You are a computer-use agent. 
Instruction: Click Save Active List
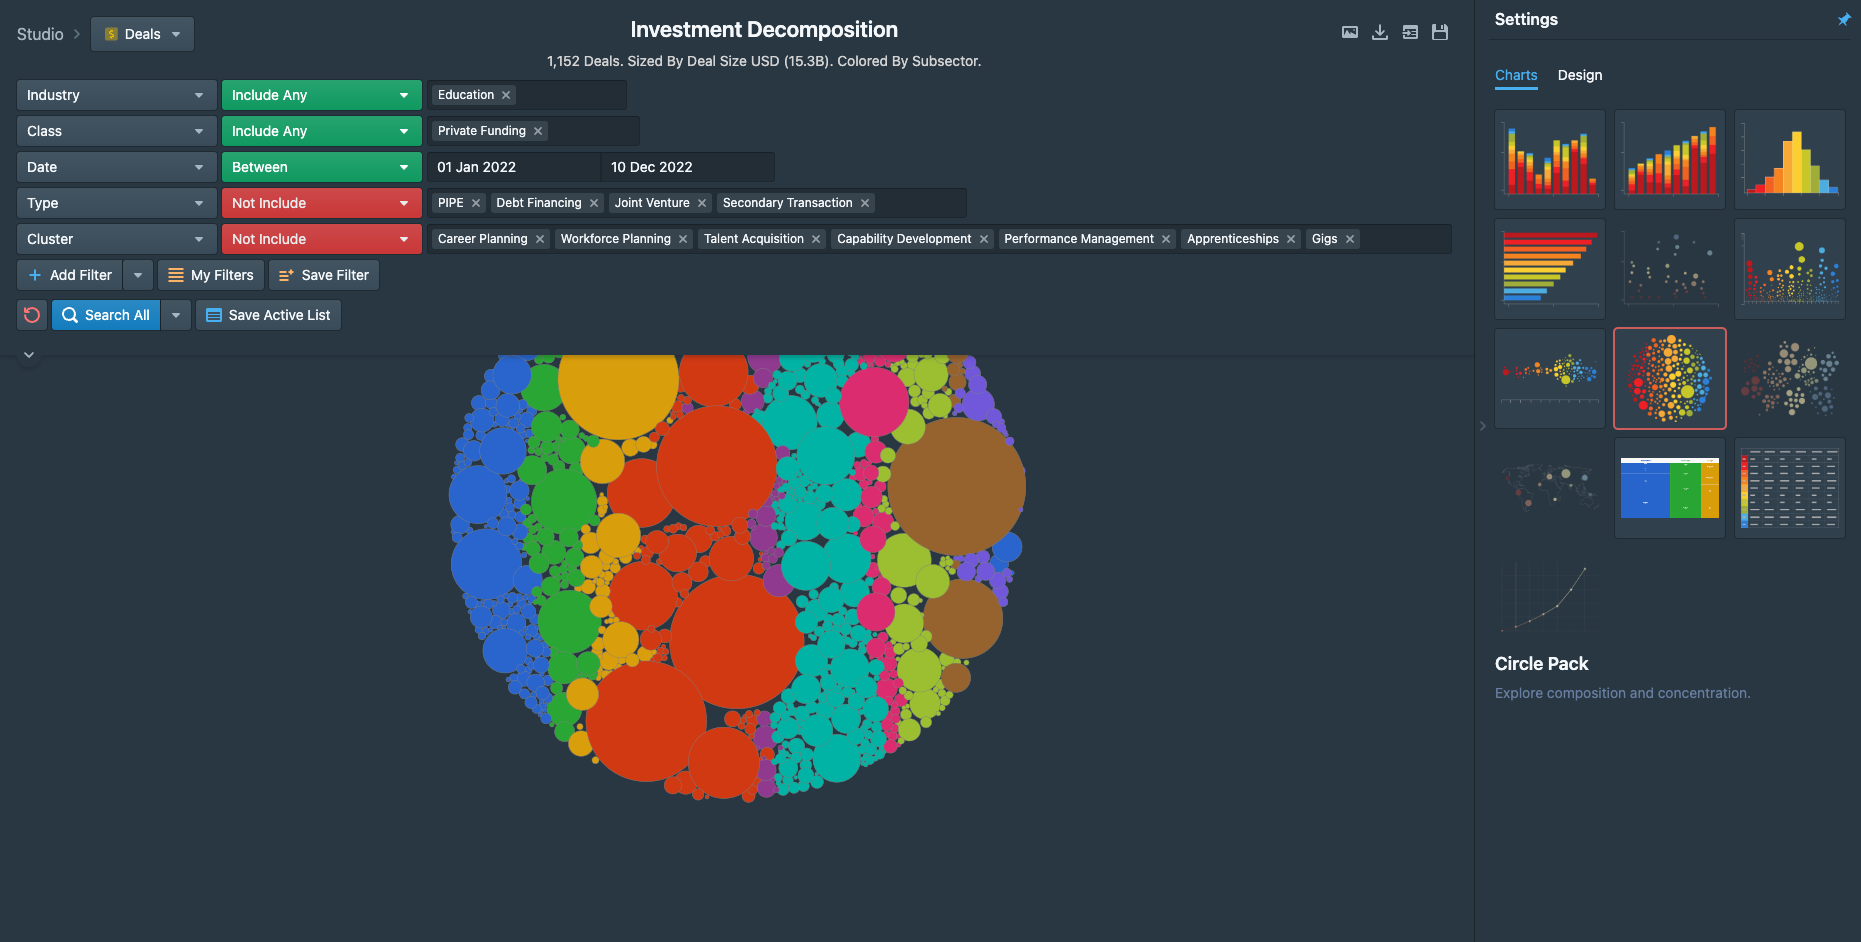268,315
